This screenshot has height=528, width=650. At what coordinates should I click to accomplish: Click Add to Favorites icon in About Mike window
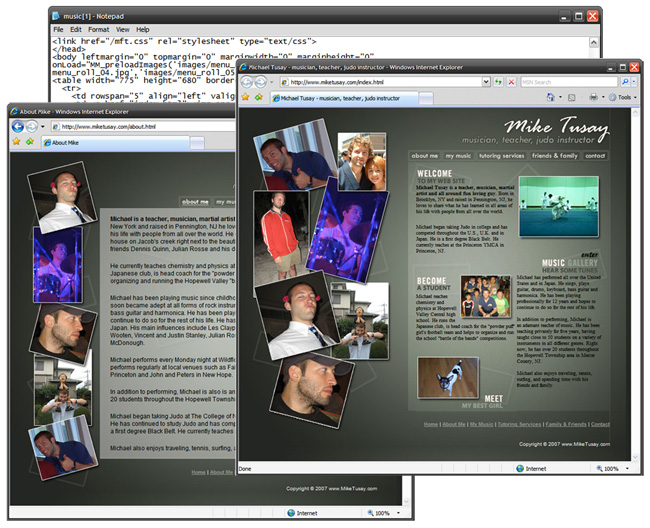30,142
